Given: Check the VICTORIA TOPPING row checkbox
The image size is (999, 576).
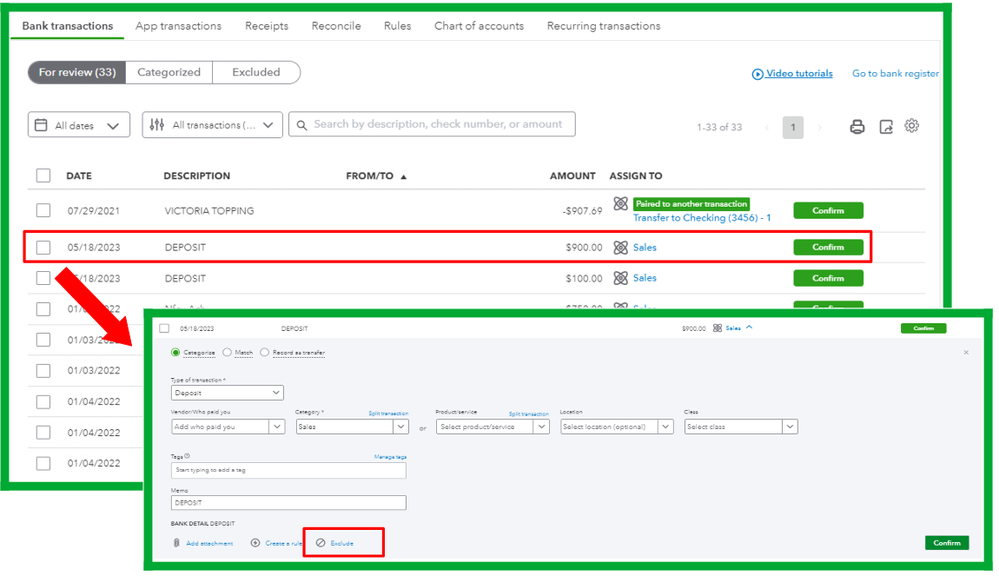Looking at the screenshot, I should 43,210.
